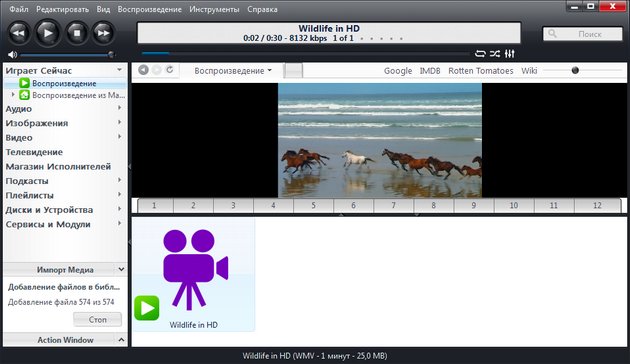Click the Стоп import button

click(x=97, y=319)
